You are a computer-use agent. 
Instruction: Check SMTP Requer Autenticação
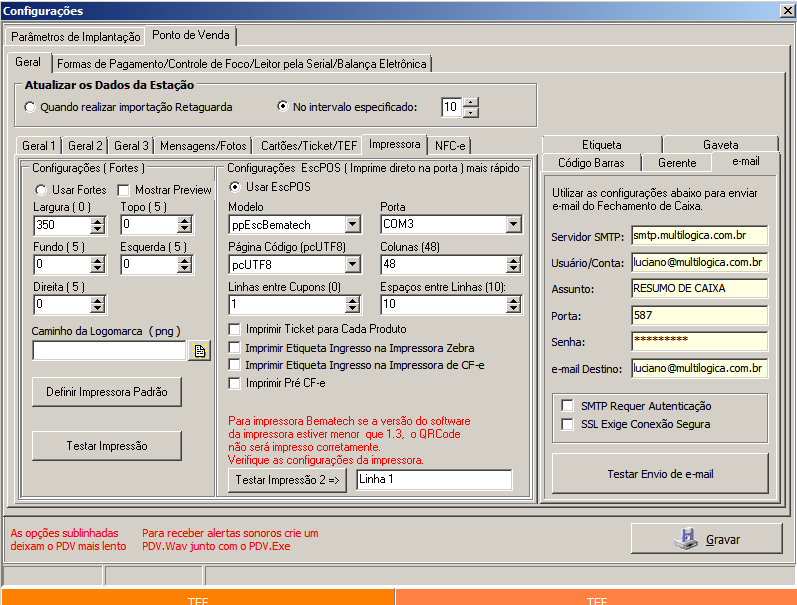click(567, 406)
